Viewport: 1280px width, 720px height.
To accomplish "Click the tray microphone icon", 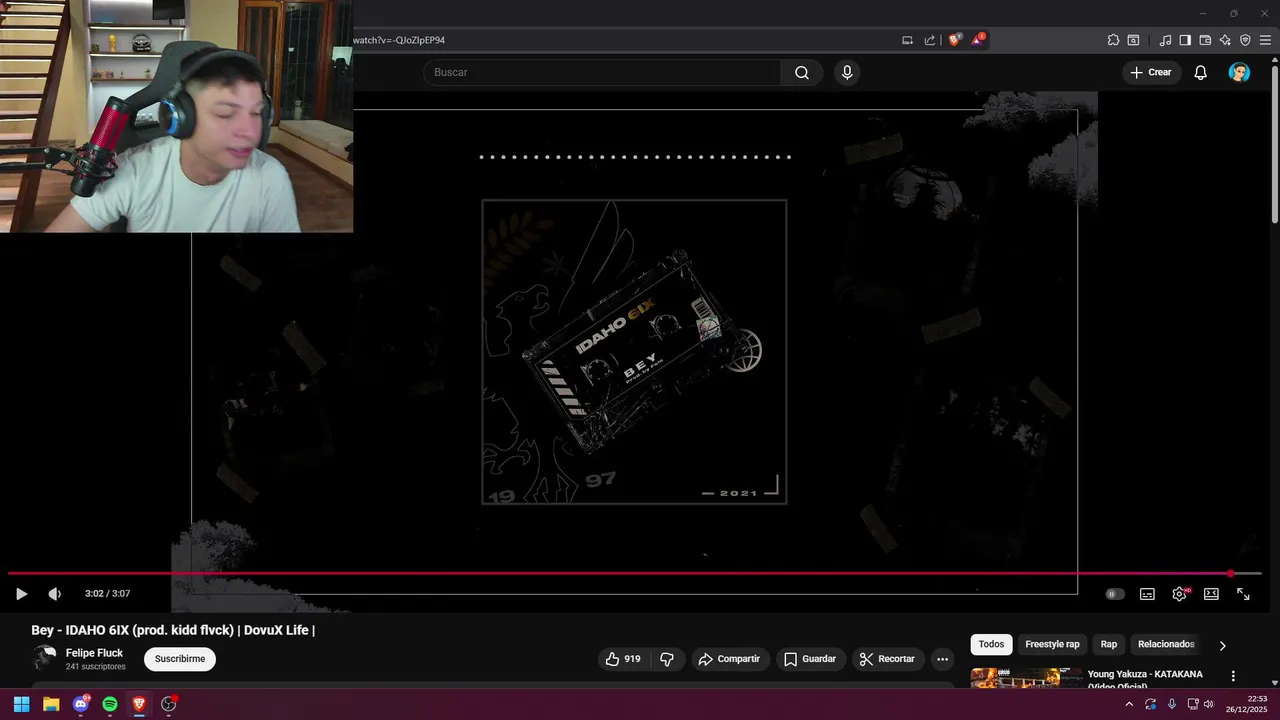I will [x=1172, y=704].
